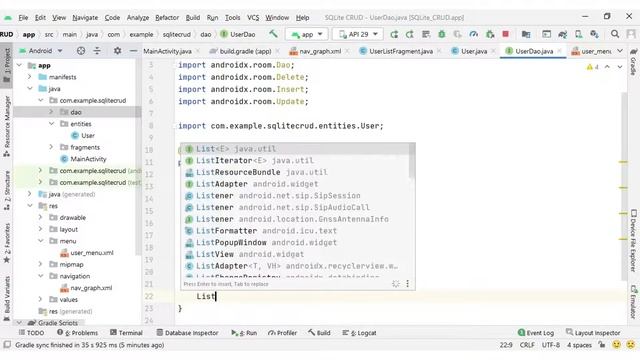Select ListView android.widget completion suggestion
This screenshot has height=360, width=640.
coord(295,254)
